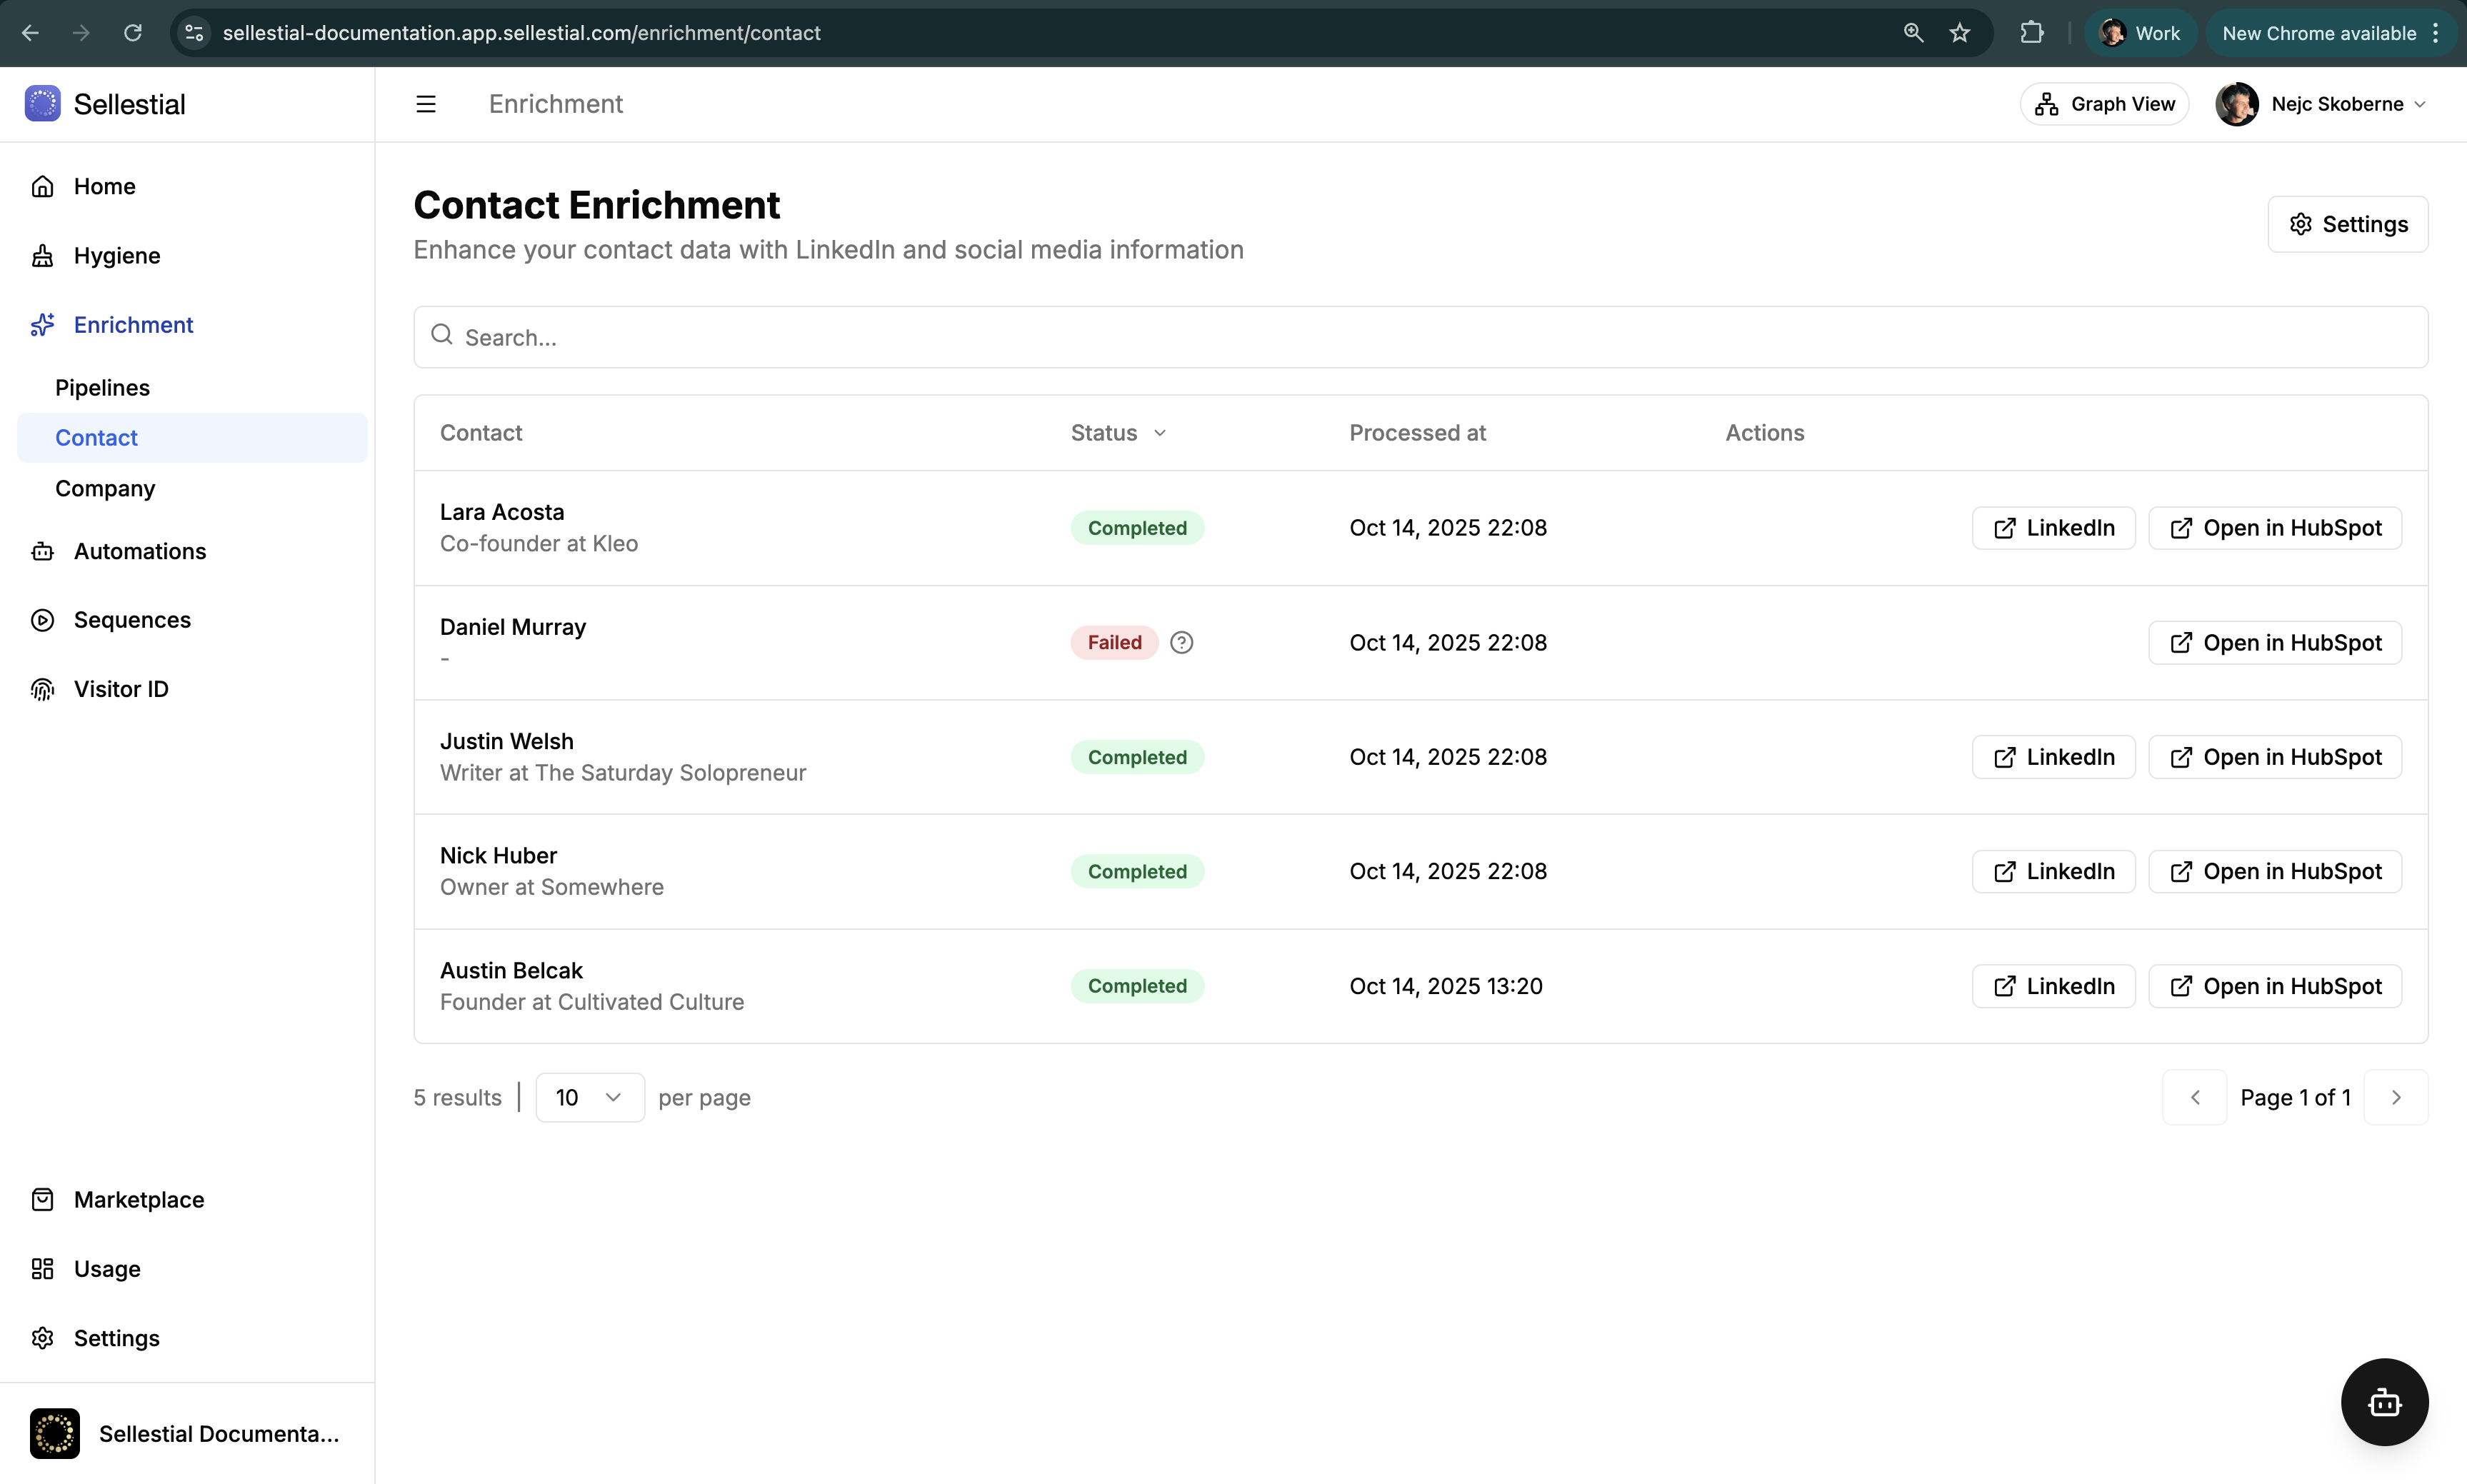Select the Company submenu item
Viewport: 2467px width, 1484px height.
(105, 489)
